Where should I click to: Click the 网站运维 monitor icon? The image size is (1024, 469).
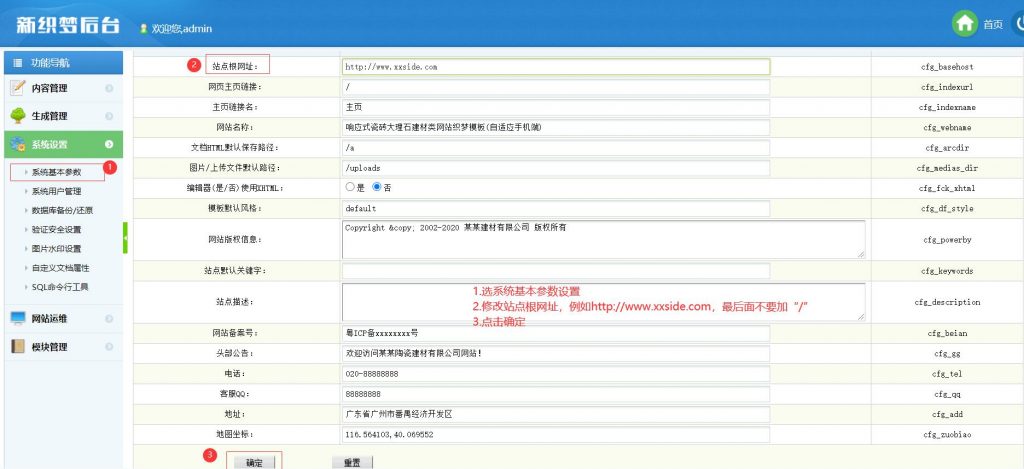(18, 318)
